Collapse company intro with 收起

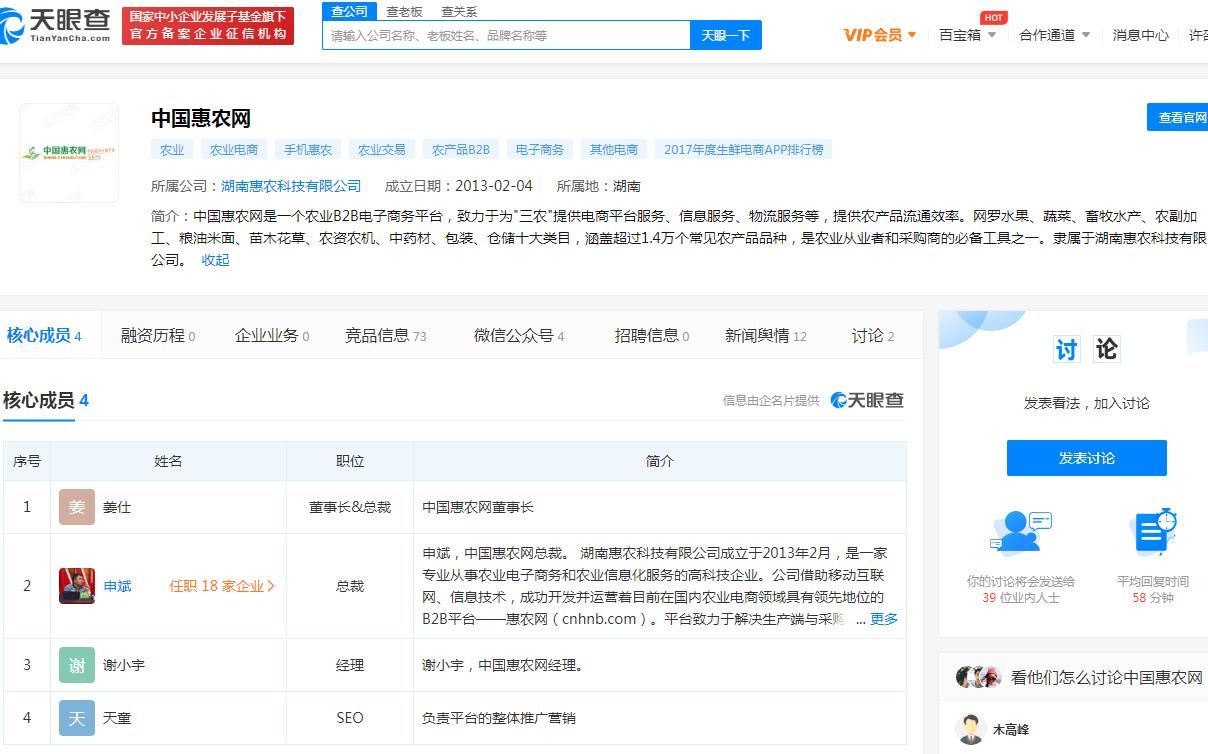click(215, 260)
